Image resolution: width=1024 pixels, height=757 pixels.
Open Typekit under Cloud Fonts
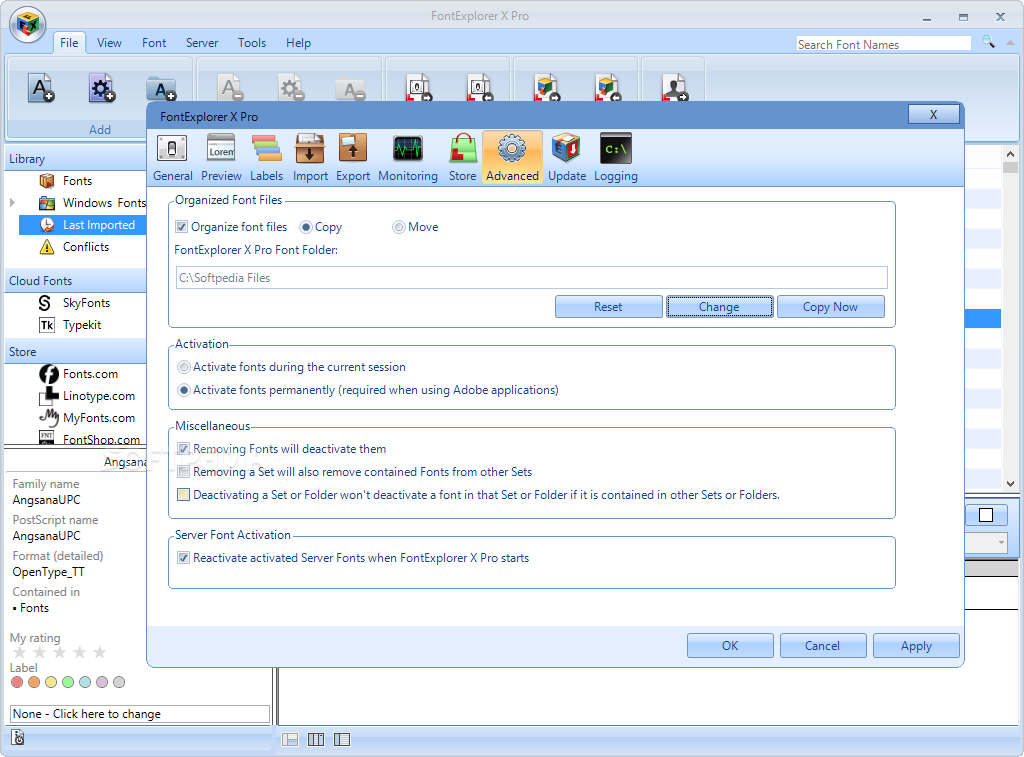pyautogui.click(x=70, y=325)
